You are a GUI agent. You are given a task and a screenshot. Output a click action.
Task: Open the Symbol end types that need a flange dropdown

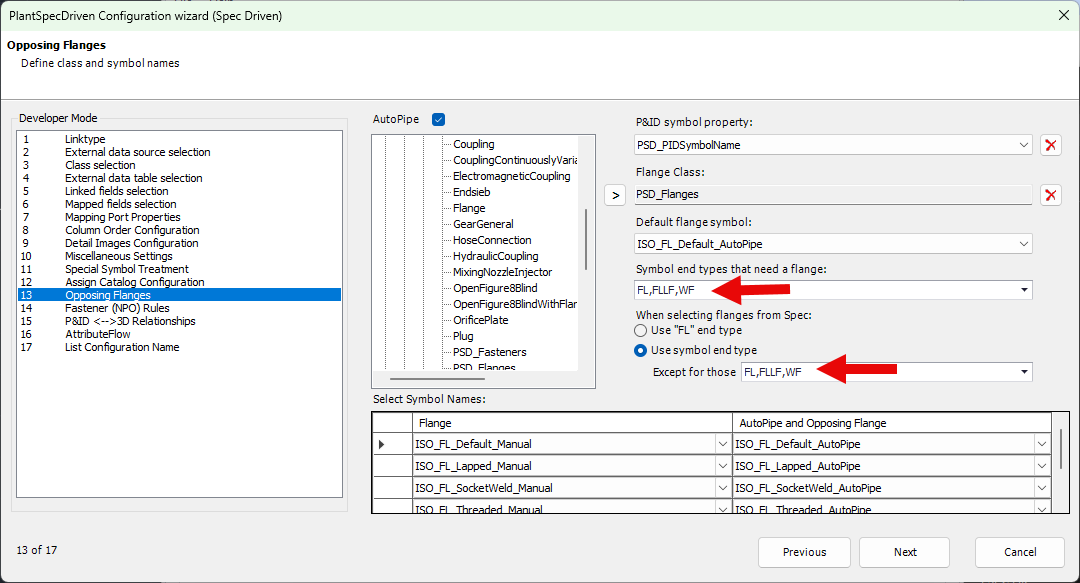click(1023, 291)
